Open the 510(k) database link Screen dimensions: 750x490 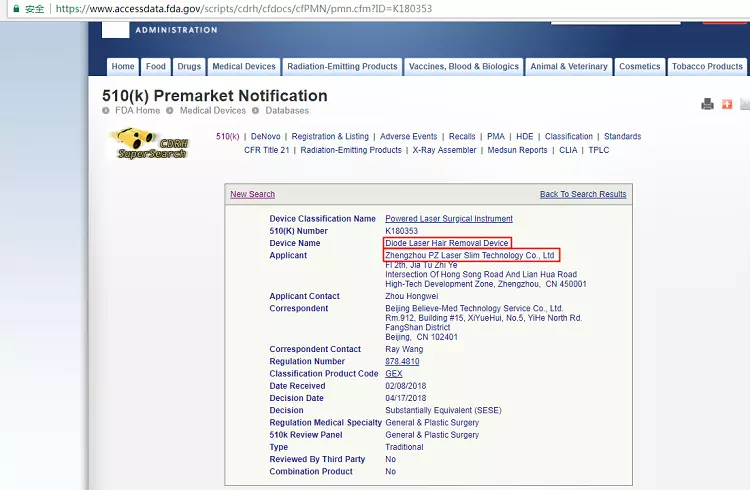click(228, 136)
